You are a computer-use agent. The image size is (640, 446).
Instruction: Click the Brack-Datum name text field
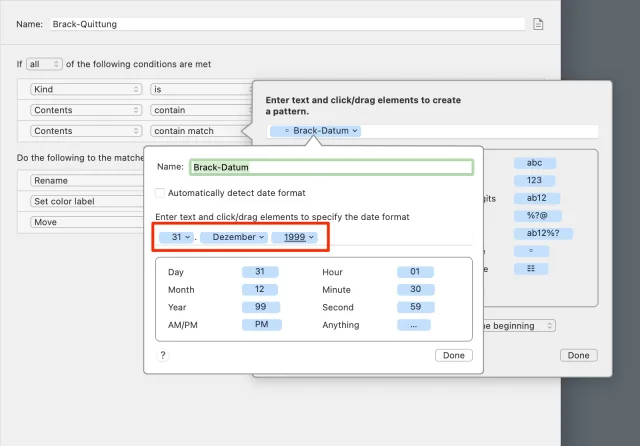(x=330, y=167)
